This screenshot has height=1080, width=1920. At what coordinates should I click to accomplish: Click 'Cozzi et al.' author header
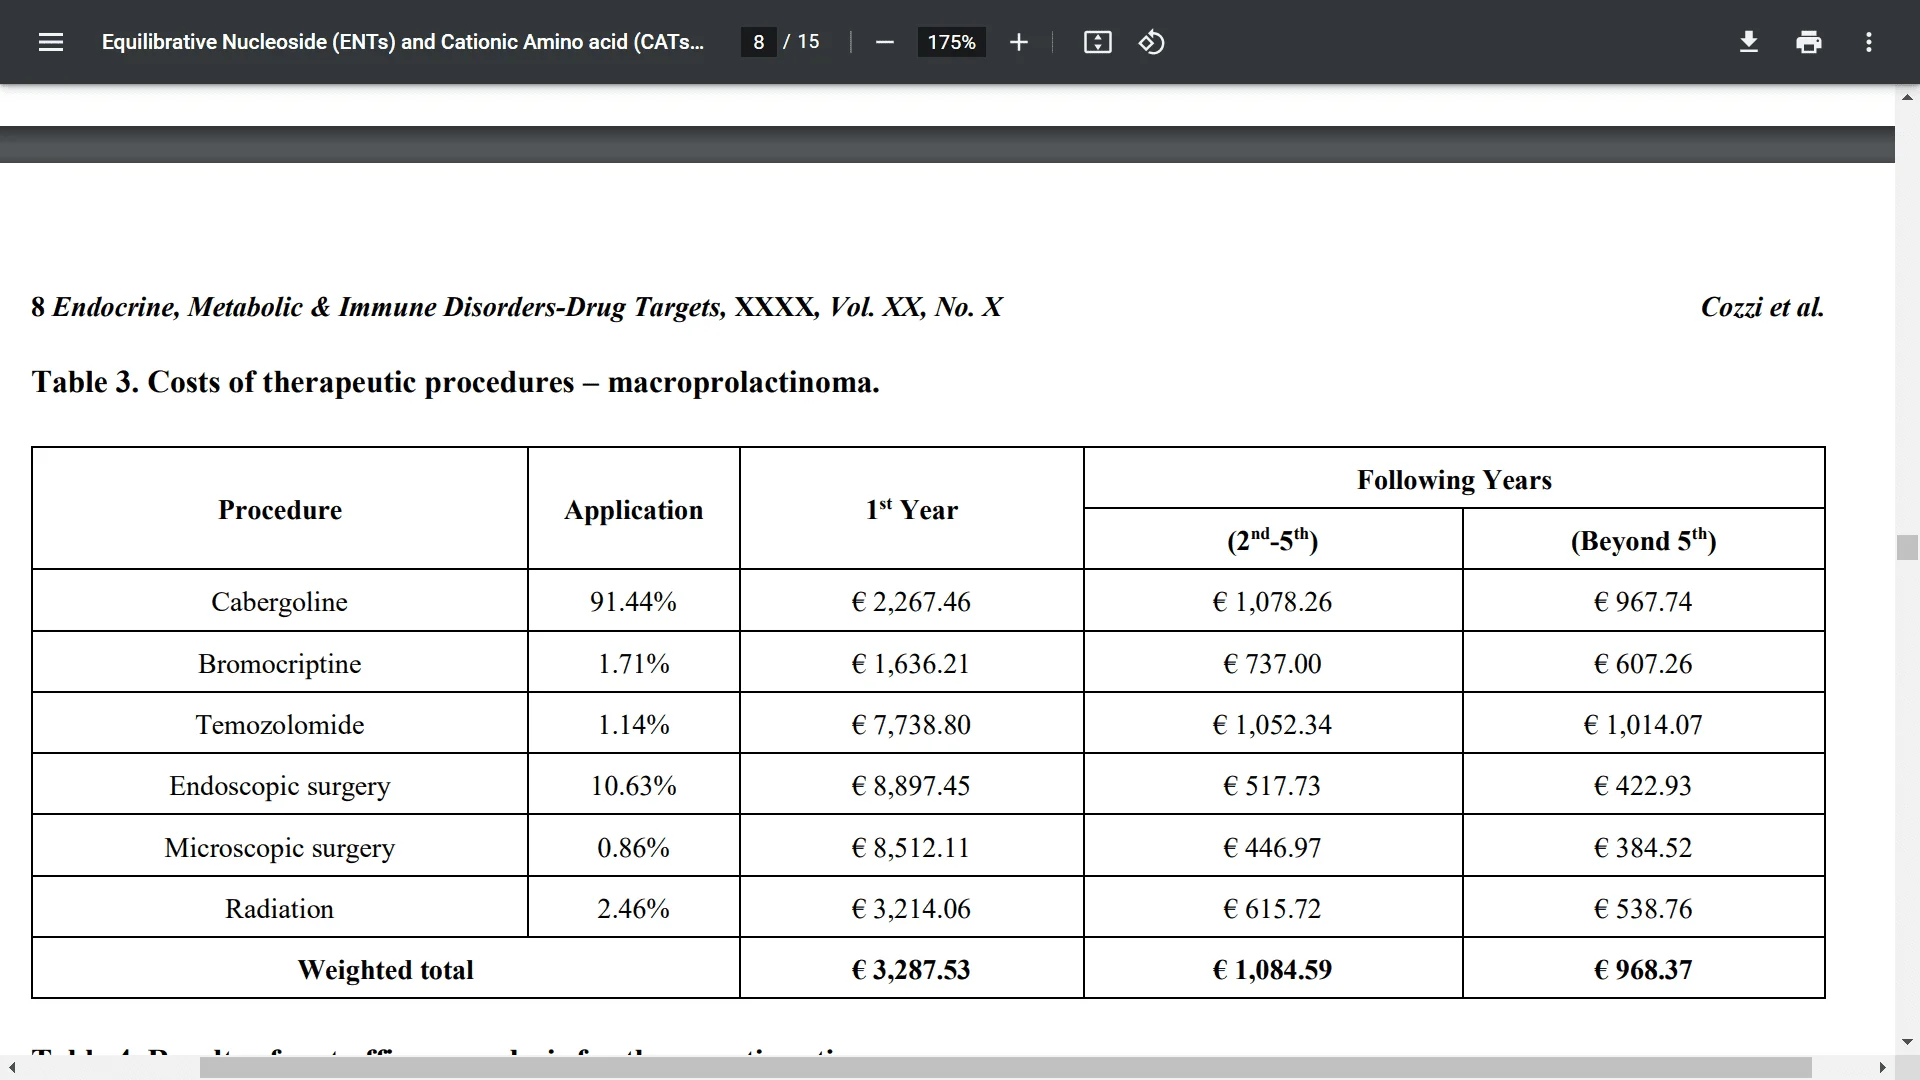click(x=1762, y=307)
